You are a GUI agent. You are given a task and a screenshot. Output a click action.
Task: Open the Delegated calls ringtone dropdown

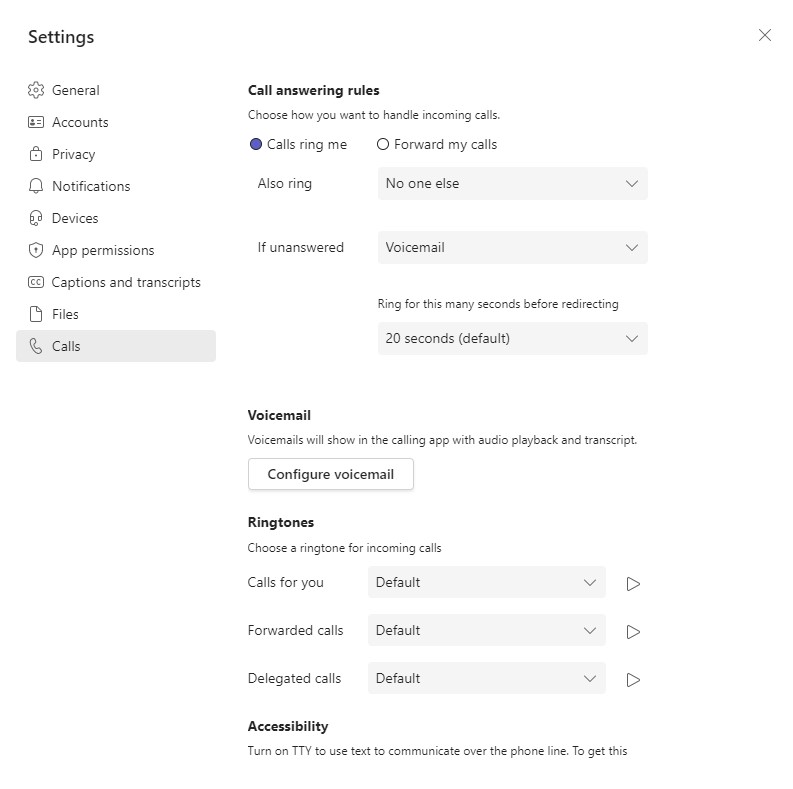(487, 678)
